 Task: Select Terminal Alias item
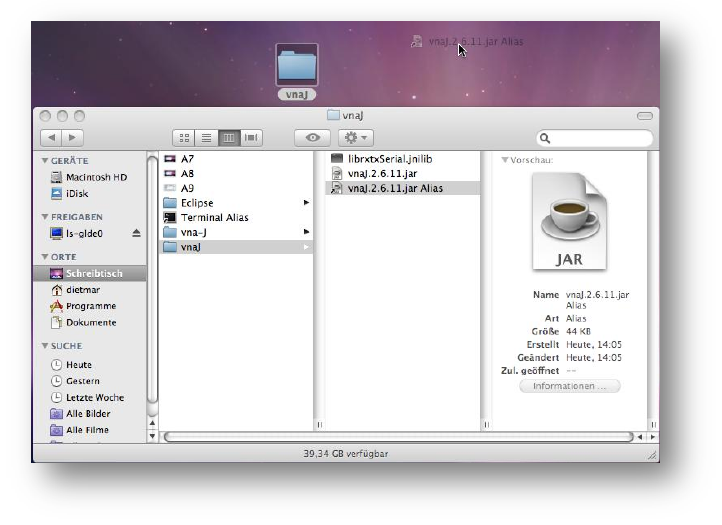click(236, 217)
